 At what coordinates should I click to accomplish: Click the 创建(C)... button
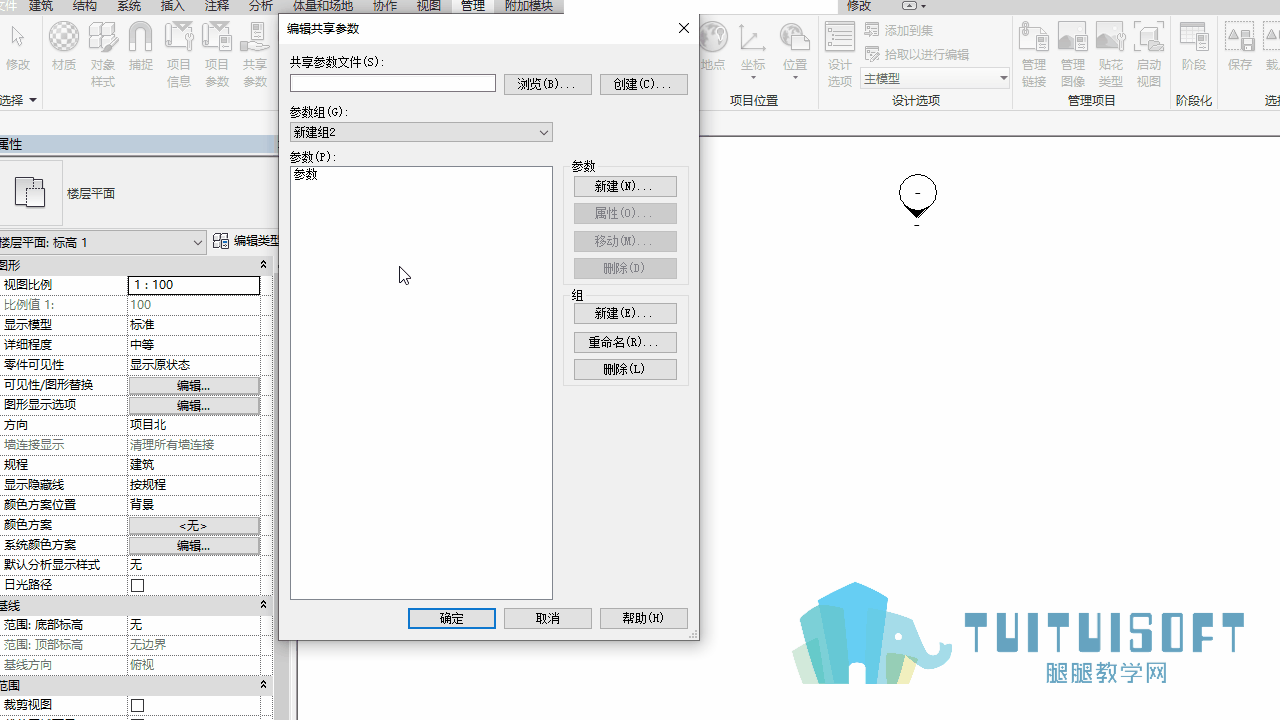(644, 84)
